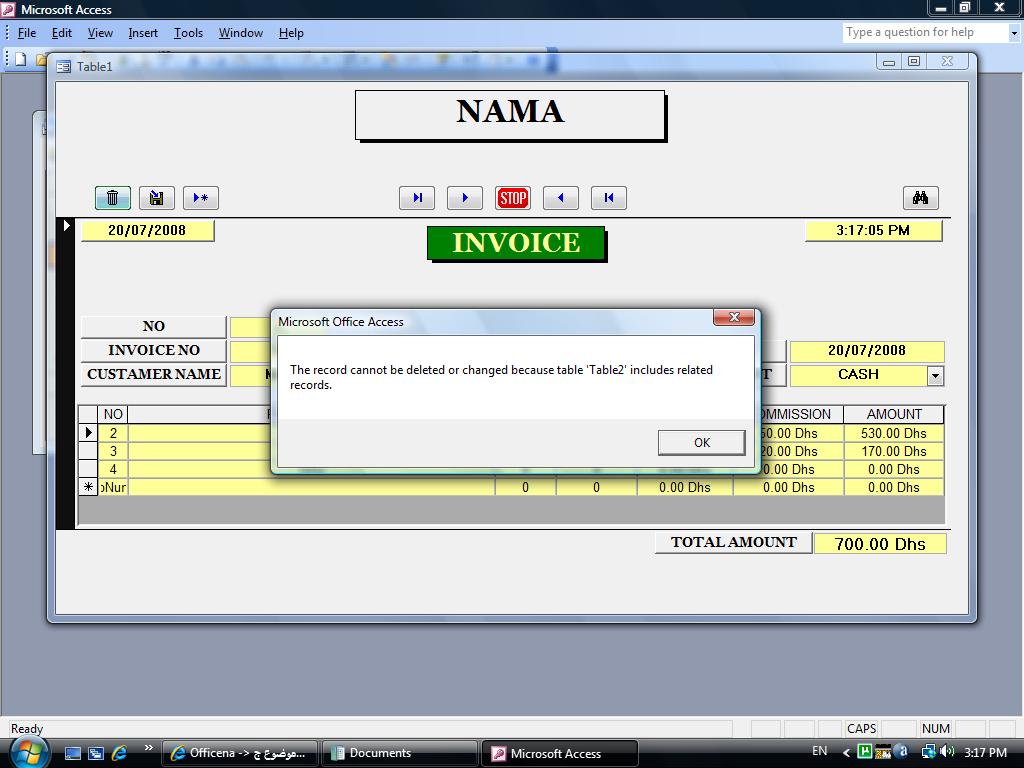Click the network tray icon
This screenshot has height=768, width=1024.
point(929,752)
